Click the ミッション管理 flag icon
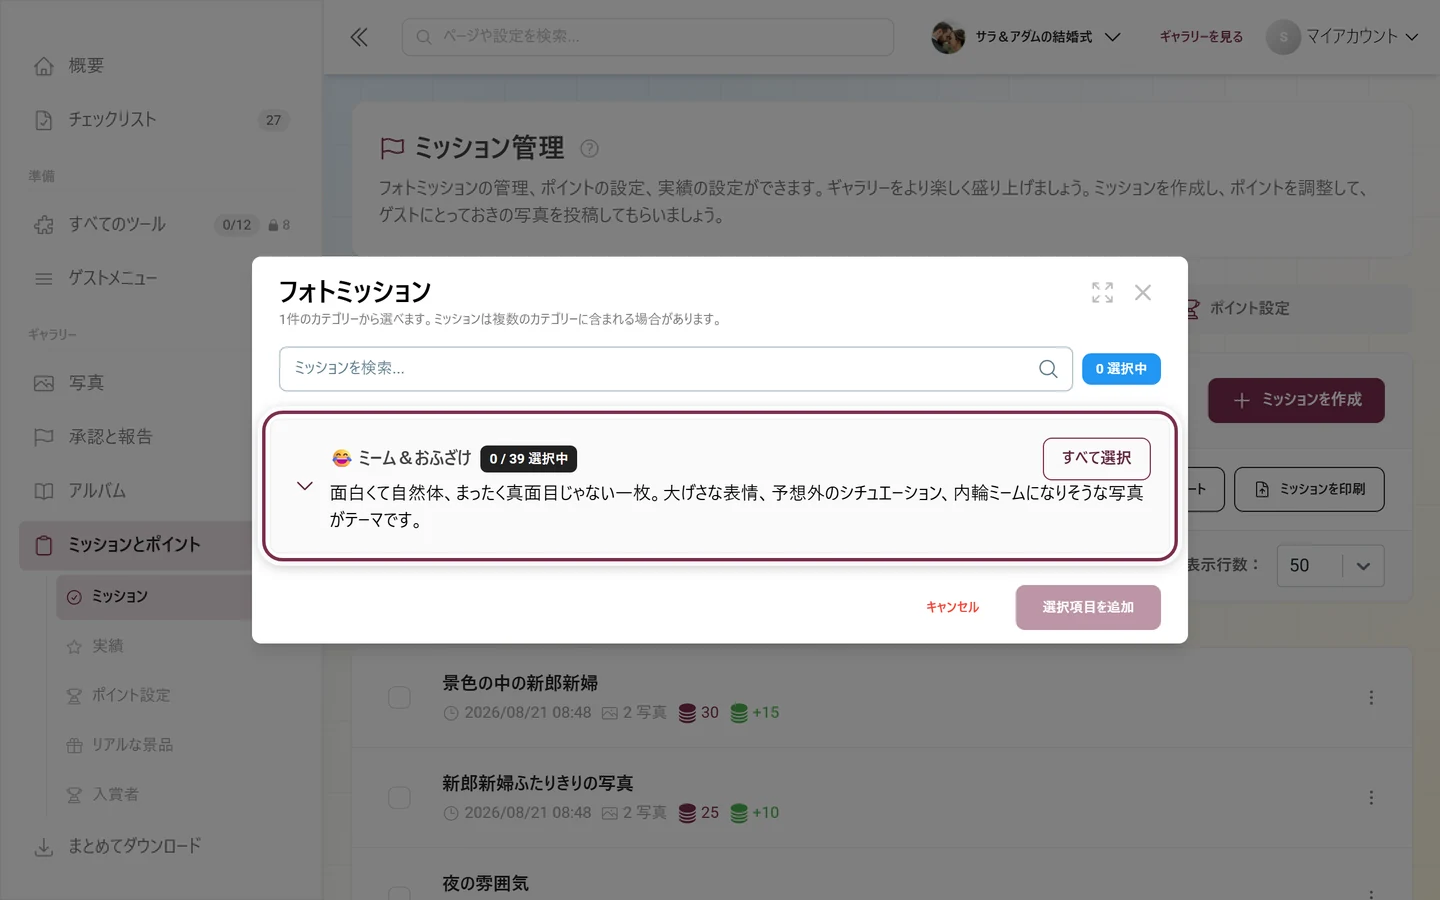The height and width of the screenshot is (900, 1440). click(392, 149)
